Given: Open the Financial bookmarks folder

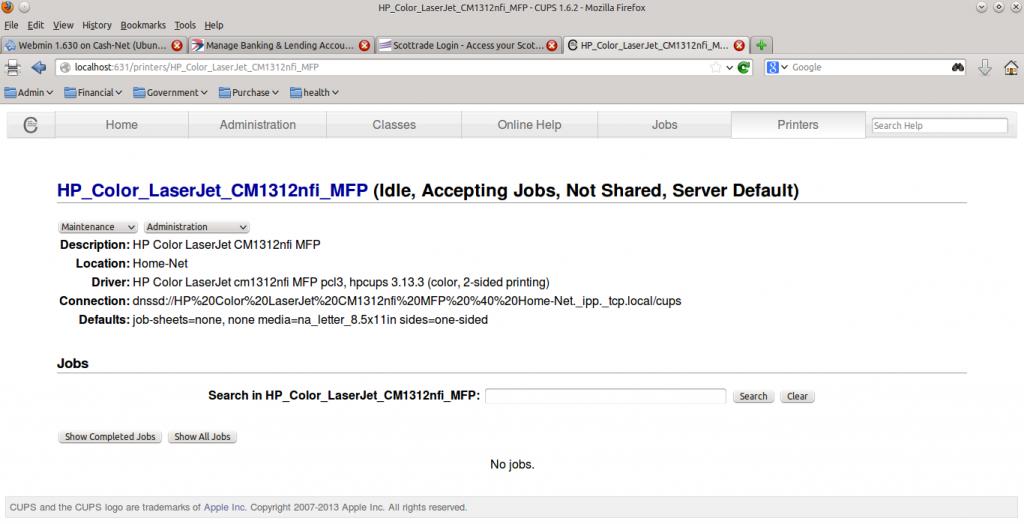Looking at the screenshot, I should tap(93, 93).
